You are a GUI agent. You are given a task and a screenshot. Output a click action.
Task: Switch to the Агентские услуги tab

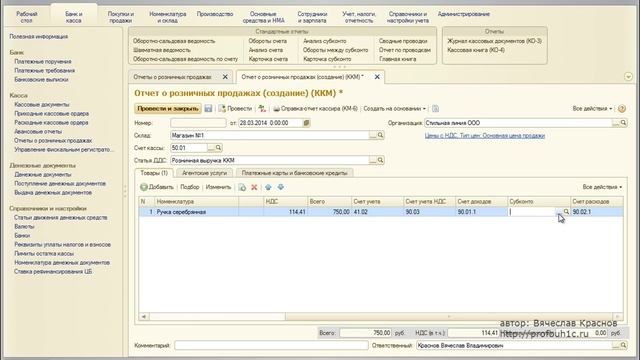204,173
